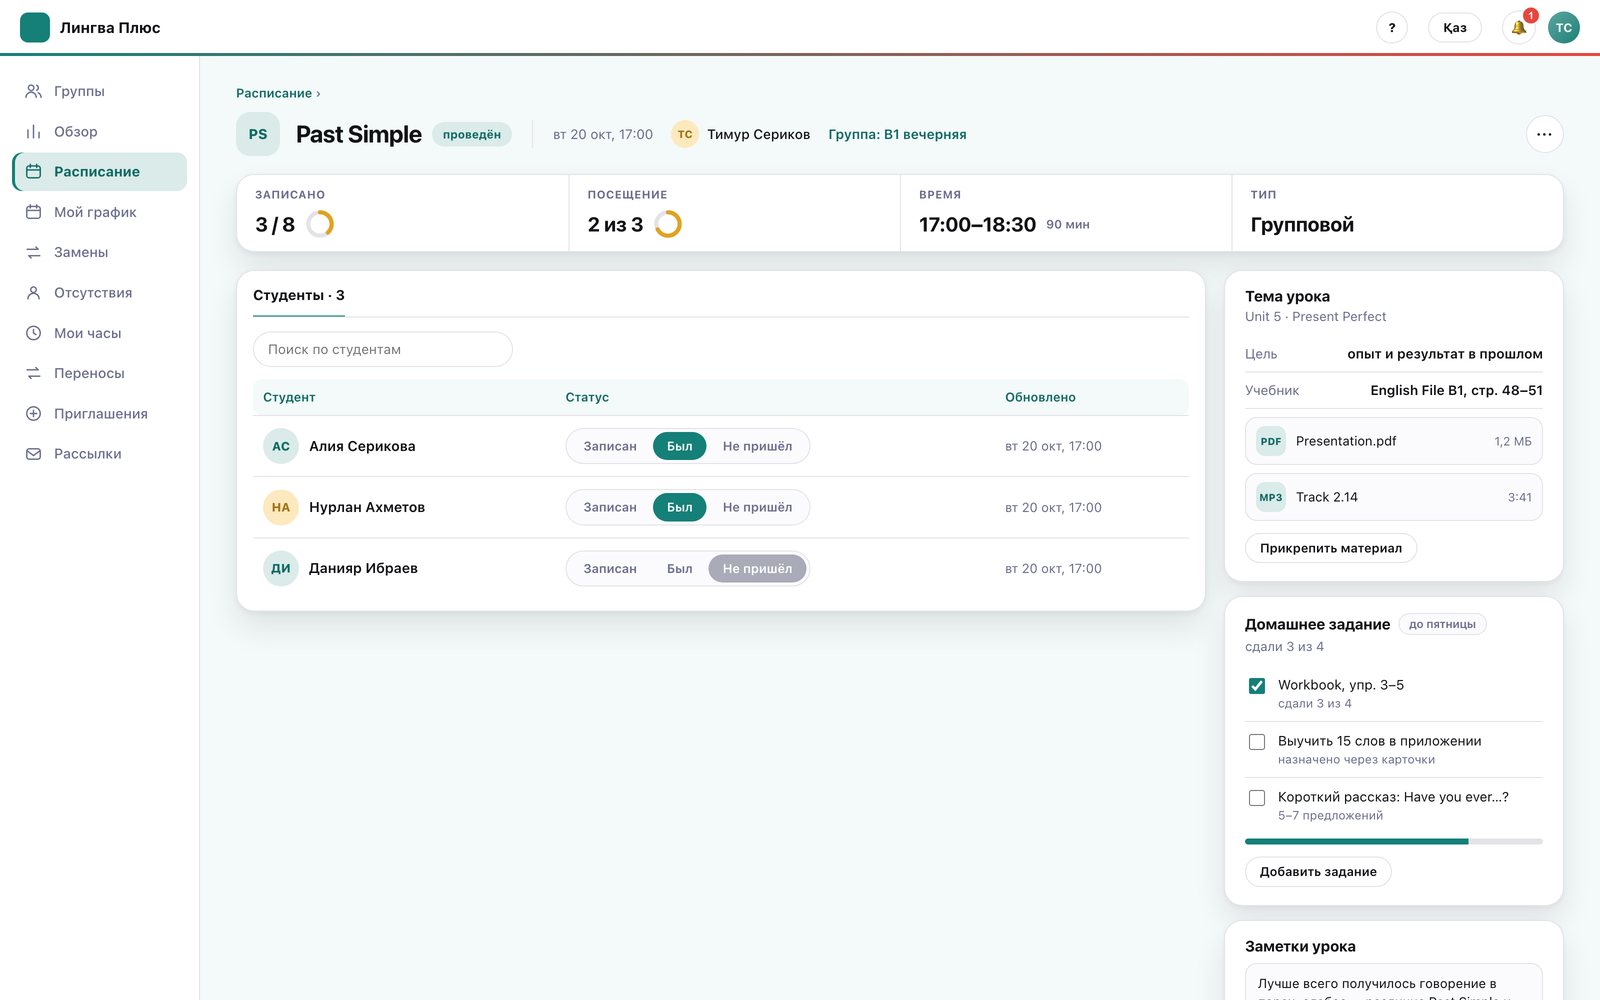The width and height of the screenshot is (1600, 1000).
Task: Go to Мой график in the sidebar
Action: click(100, 212)
